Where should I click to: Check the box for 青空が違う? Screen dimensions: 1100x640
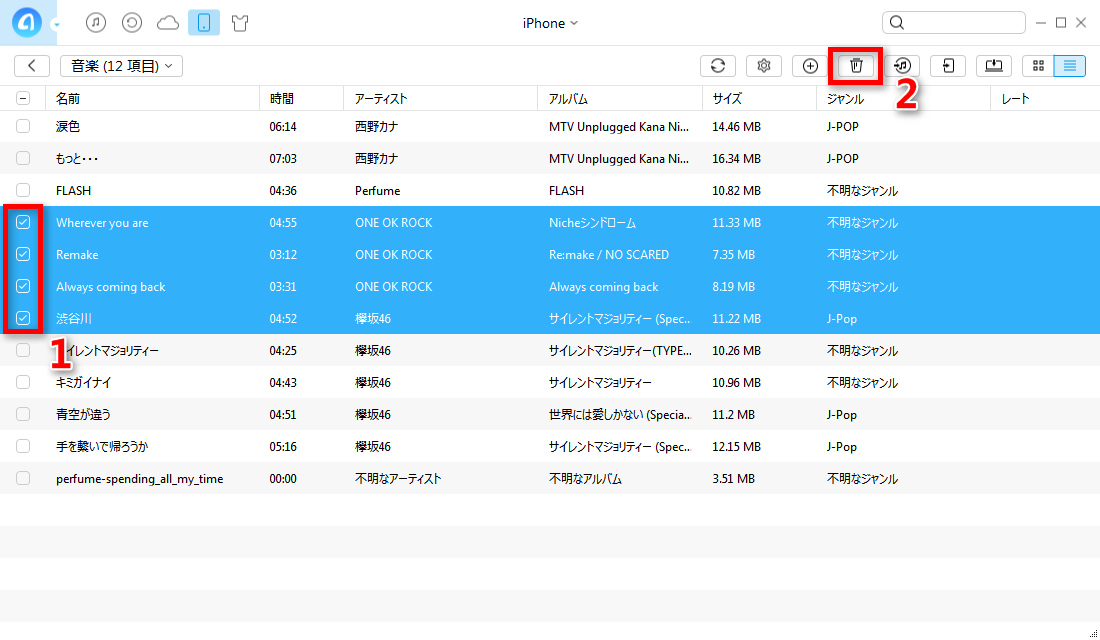(x=23, y=414)
